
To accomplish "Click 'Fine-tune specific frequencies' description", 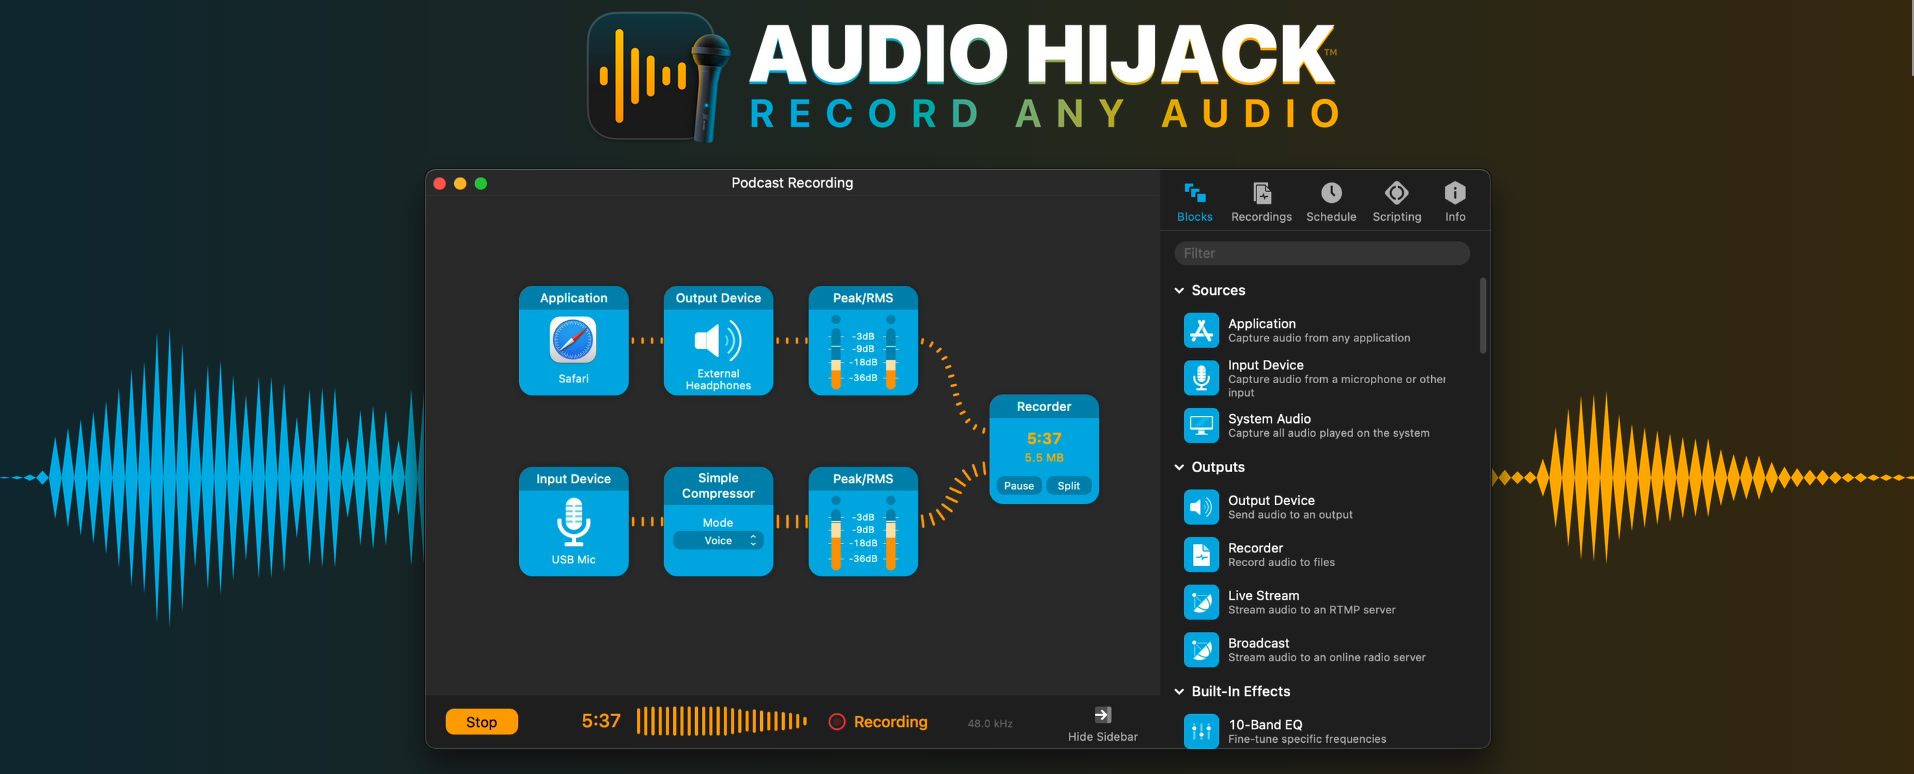I will pyautogui.click(x=1307, y=739).
